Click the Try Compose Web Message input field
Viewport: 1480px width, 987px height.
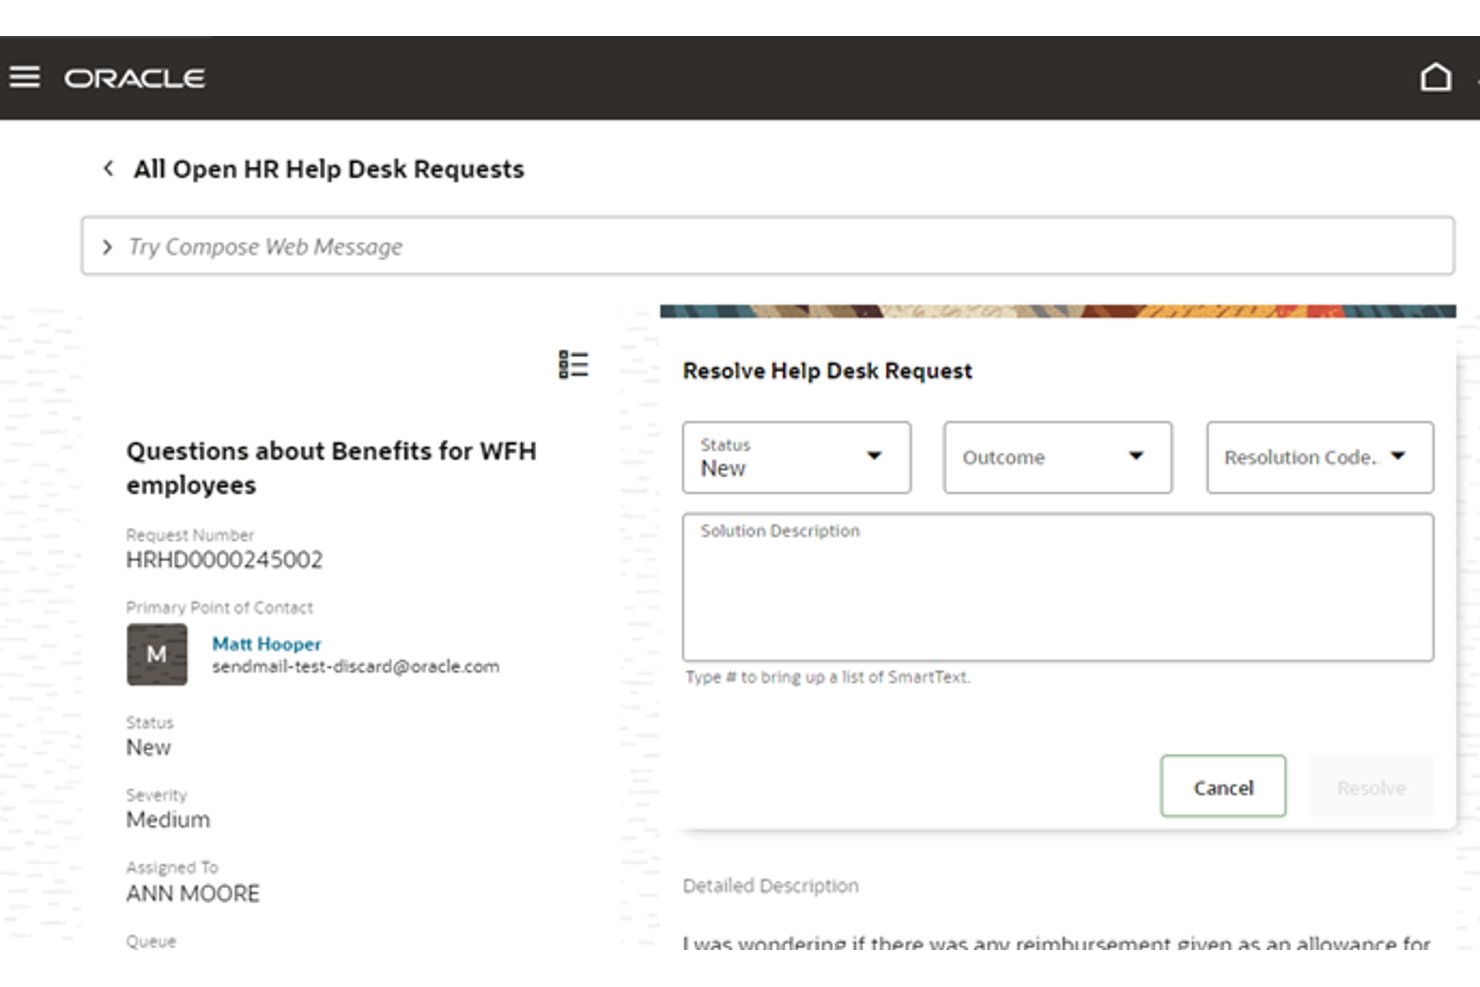coord(768,246)
